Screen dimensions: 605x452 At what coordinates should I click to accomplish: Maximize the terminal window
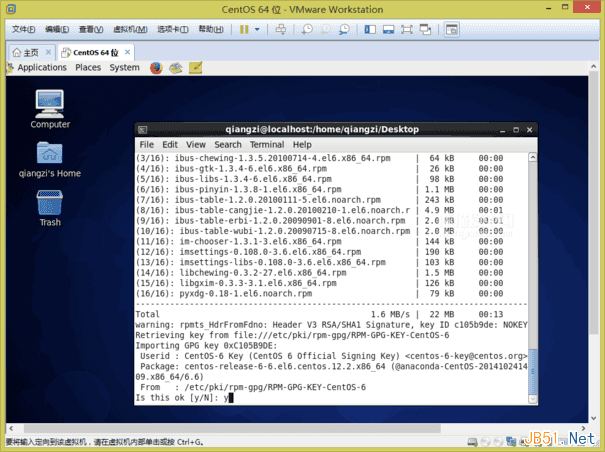[x=516, y=130]
